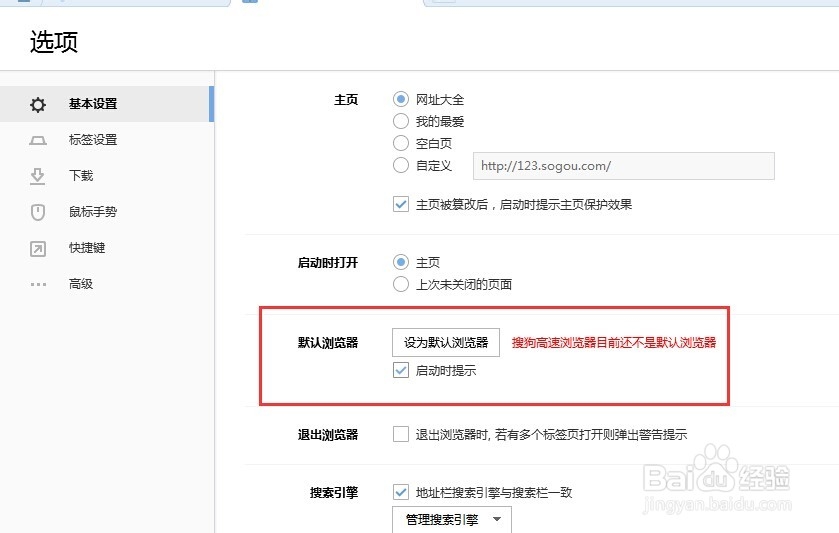
Task: Click the 选项 page title
Action: point(54,42)
